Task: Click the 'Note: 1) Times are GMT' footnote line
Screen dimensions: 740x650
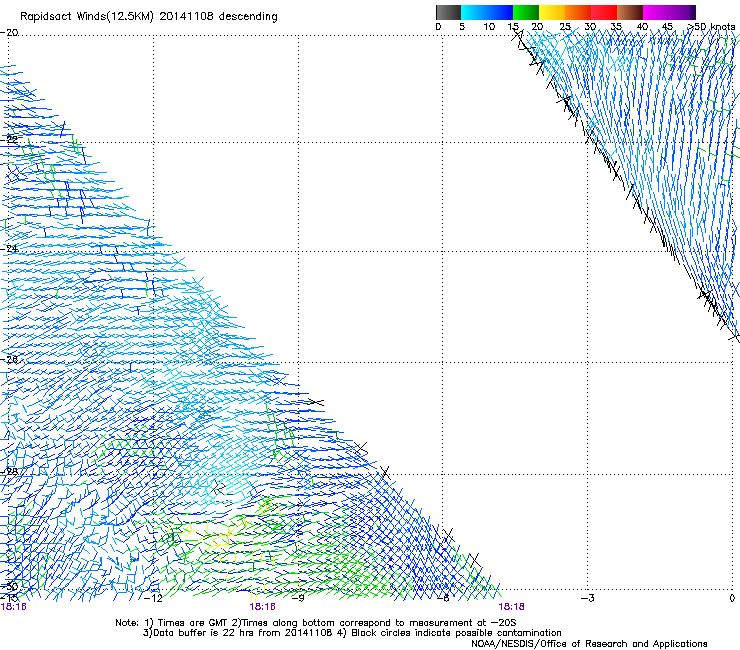Action: click(x=315, y=623)
